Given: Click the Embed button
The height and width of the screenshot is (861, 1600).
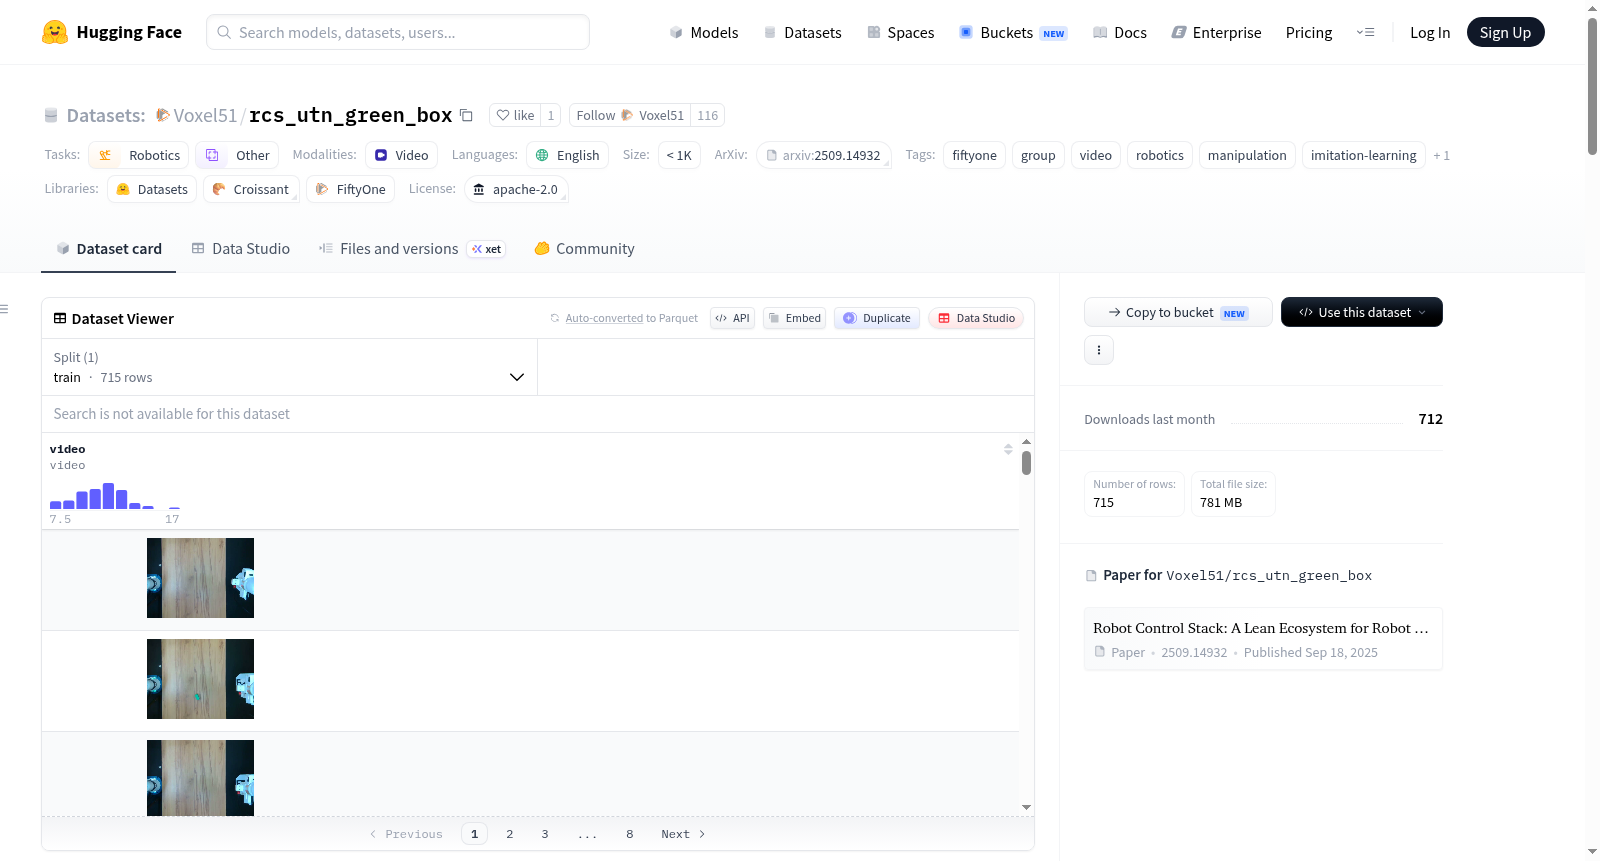Looking at the screenshot, I should (795, 318).
